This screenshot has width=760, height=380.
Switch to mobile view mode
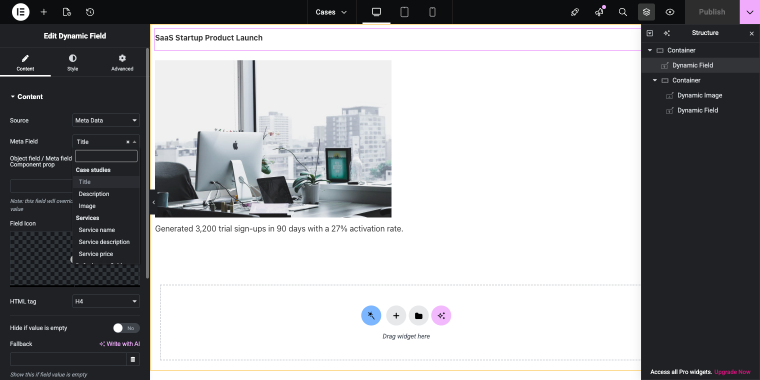(432, 12)
